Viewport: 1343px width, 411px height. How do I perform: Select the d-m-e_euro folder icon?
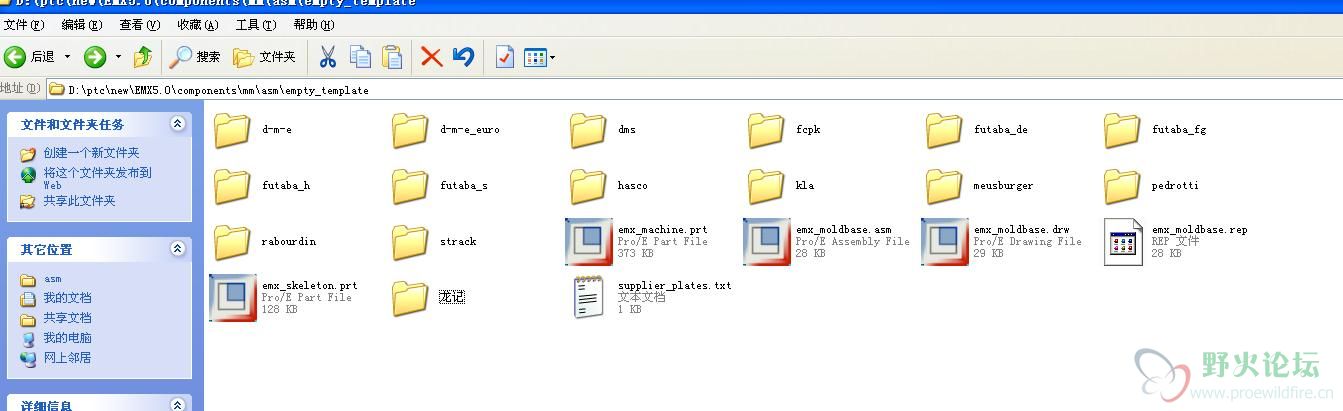tap(410, 130)
